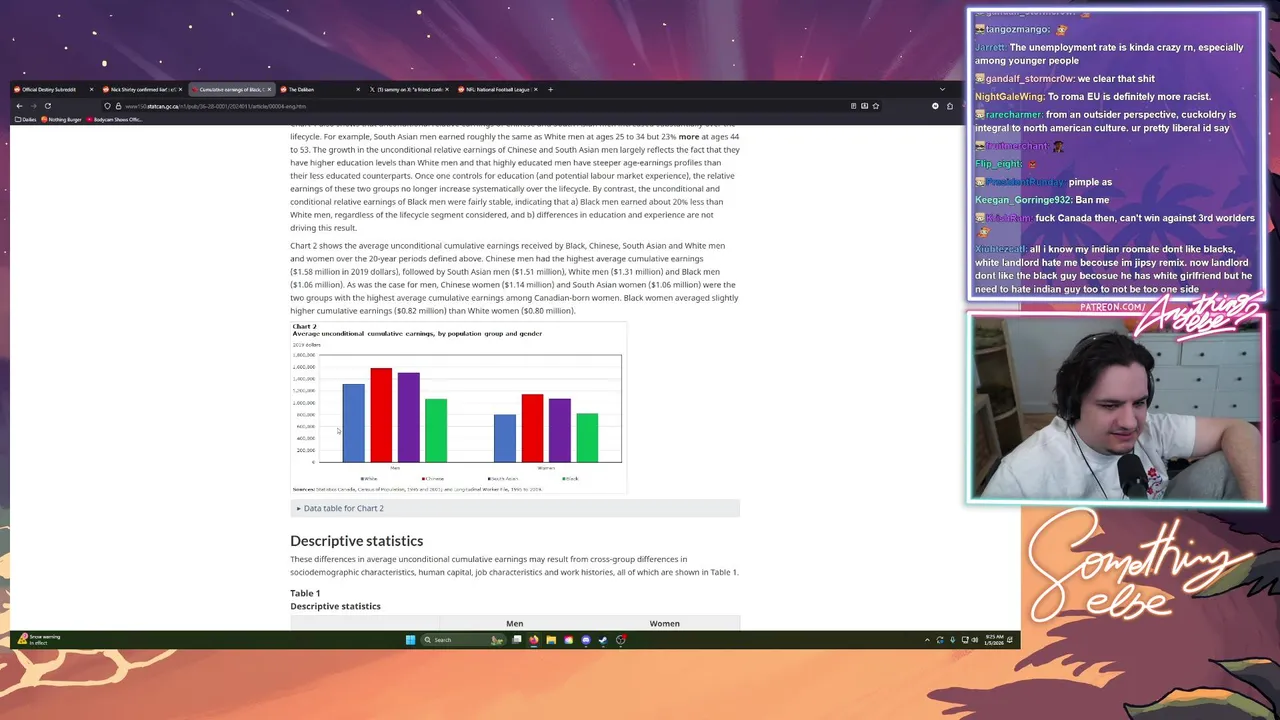
Task: Reload the statcan page
Action: pos(47,106)
